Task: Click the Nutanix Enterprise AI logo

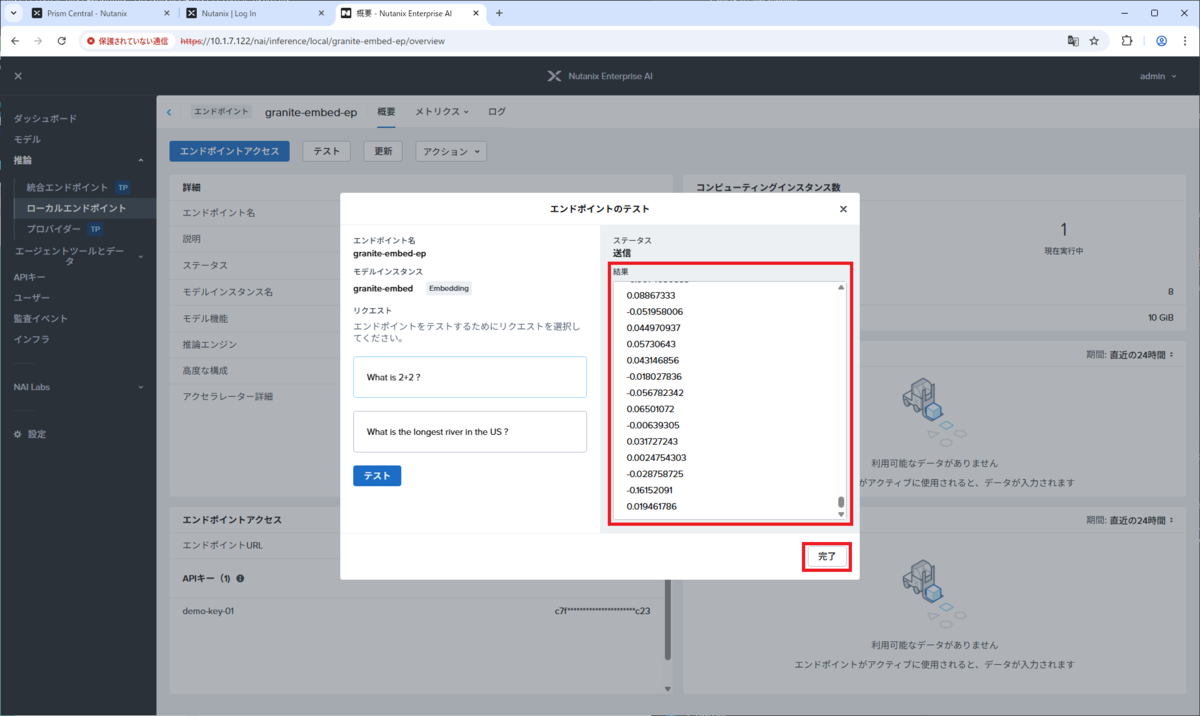Action: (x=600, y=76)
